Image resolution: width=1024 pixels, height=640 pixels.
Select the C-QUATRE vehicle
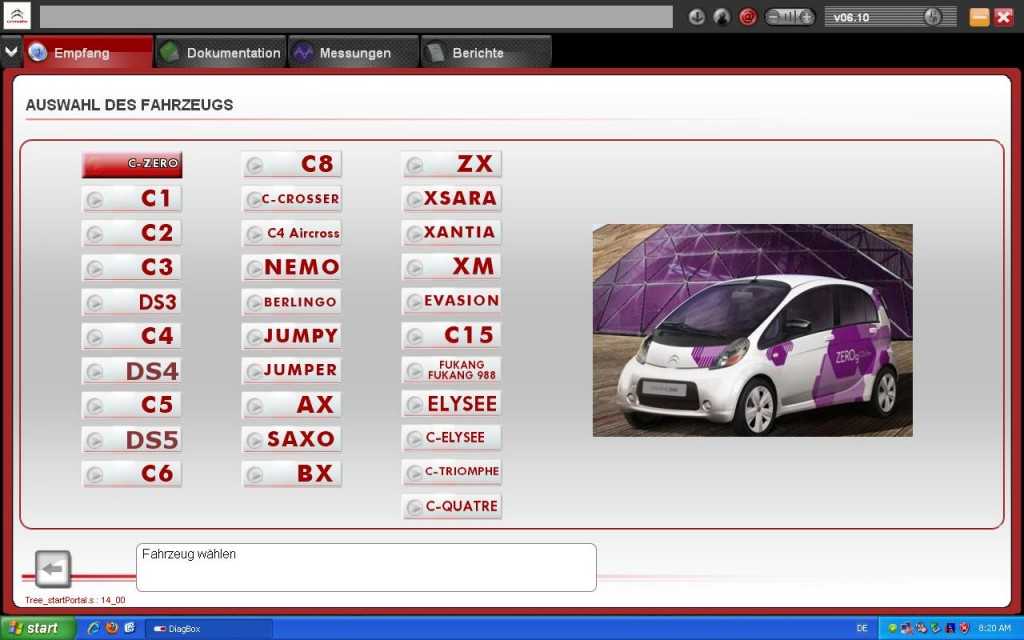(x=452, y=507)
